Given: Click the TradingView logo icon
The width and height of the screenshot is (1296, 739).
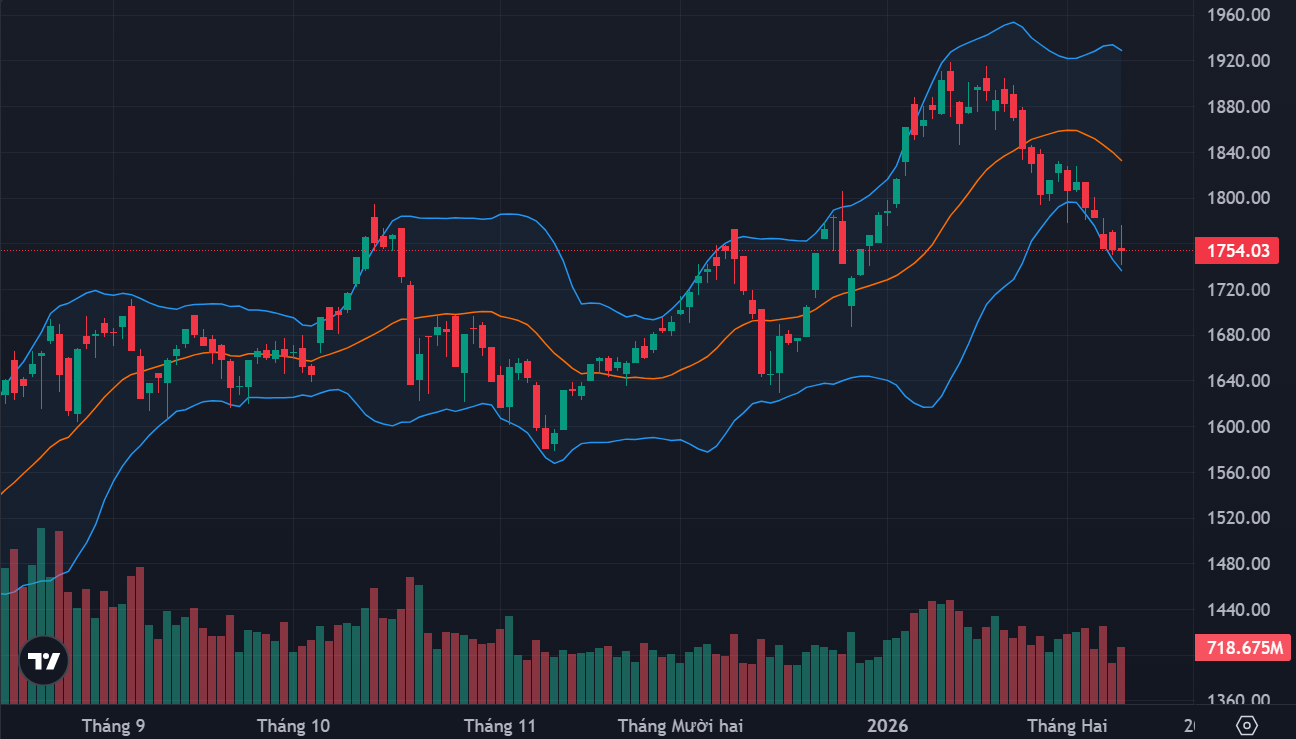Looking at the screenshot, I should (x=44, y=661).
